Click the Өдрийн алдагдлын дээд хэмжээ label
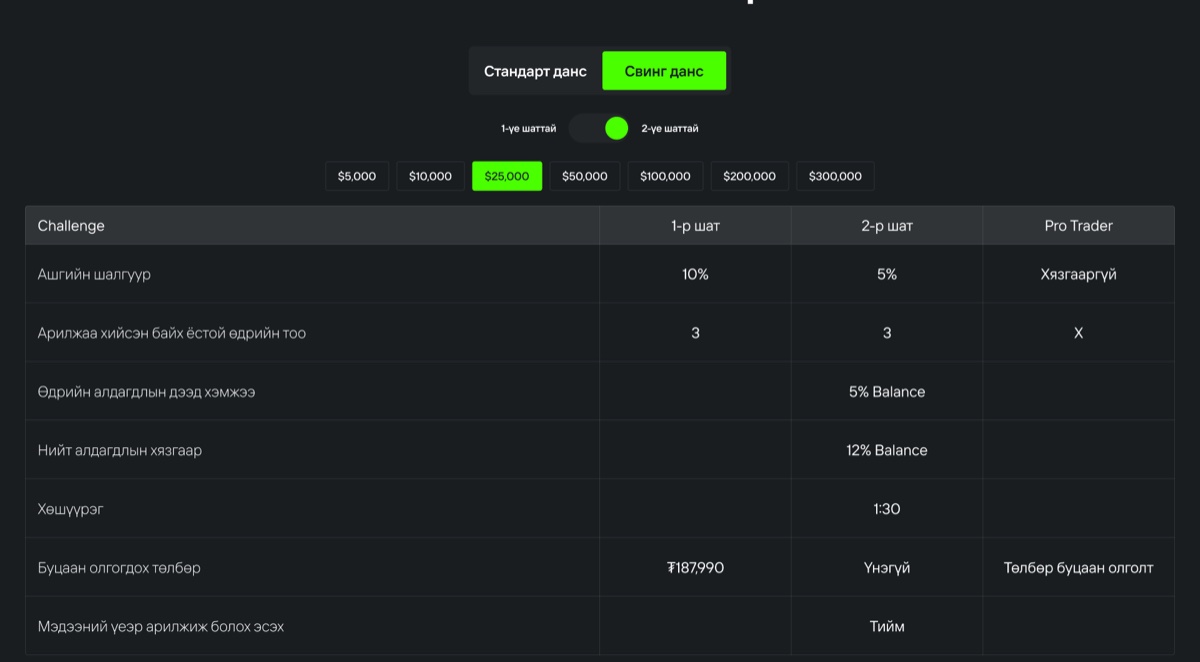This screenshot has width=1200, height=662. [146, 392]
